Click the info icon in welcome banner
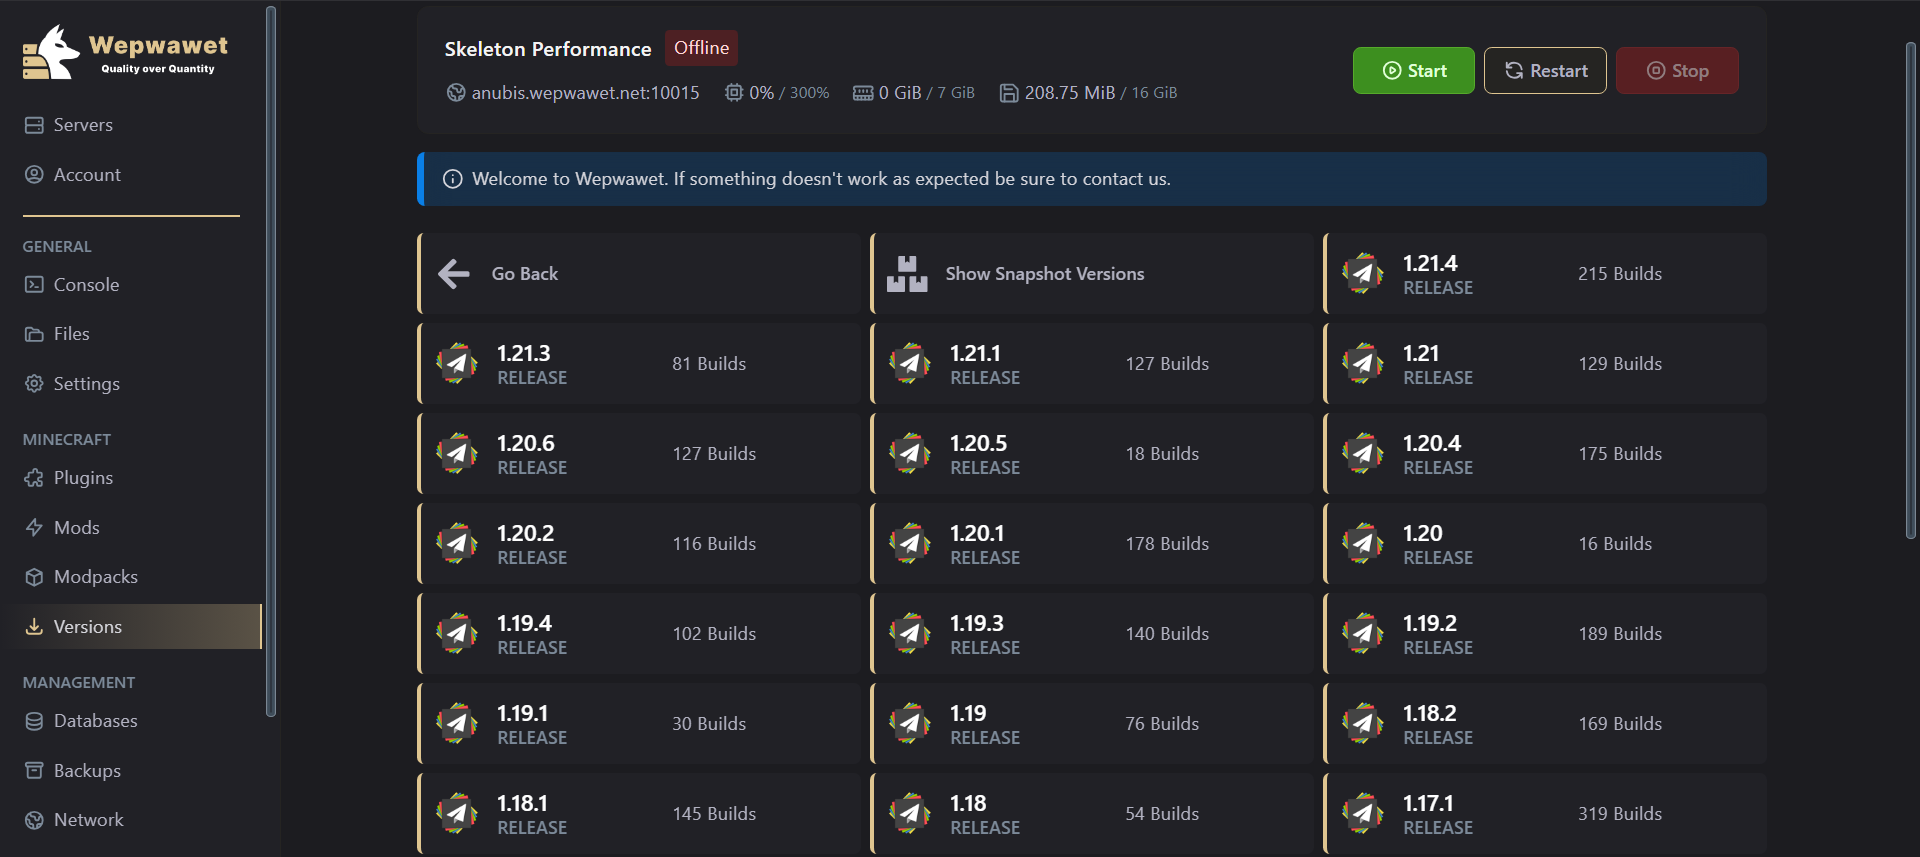The image size is (1920, 857). pyautogui.click(x=453, y=179)
